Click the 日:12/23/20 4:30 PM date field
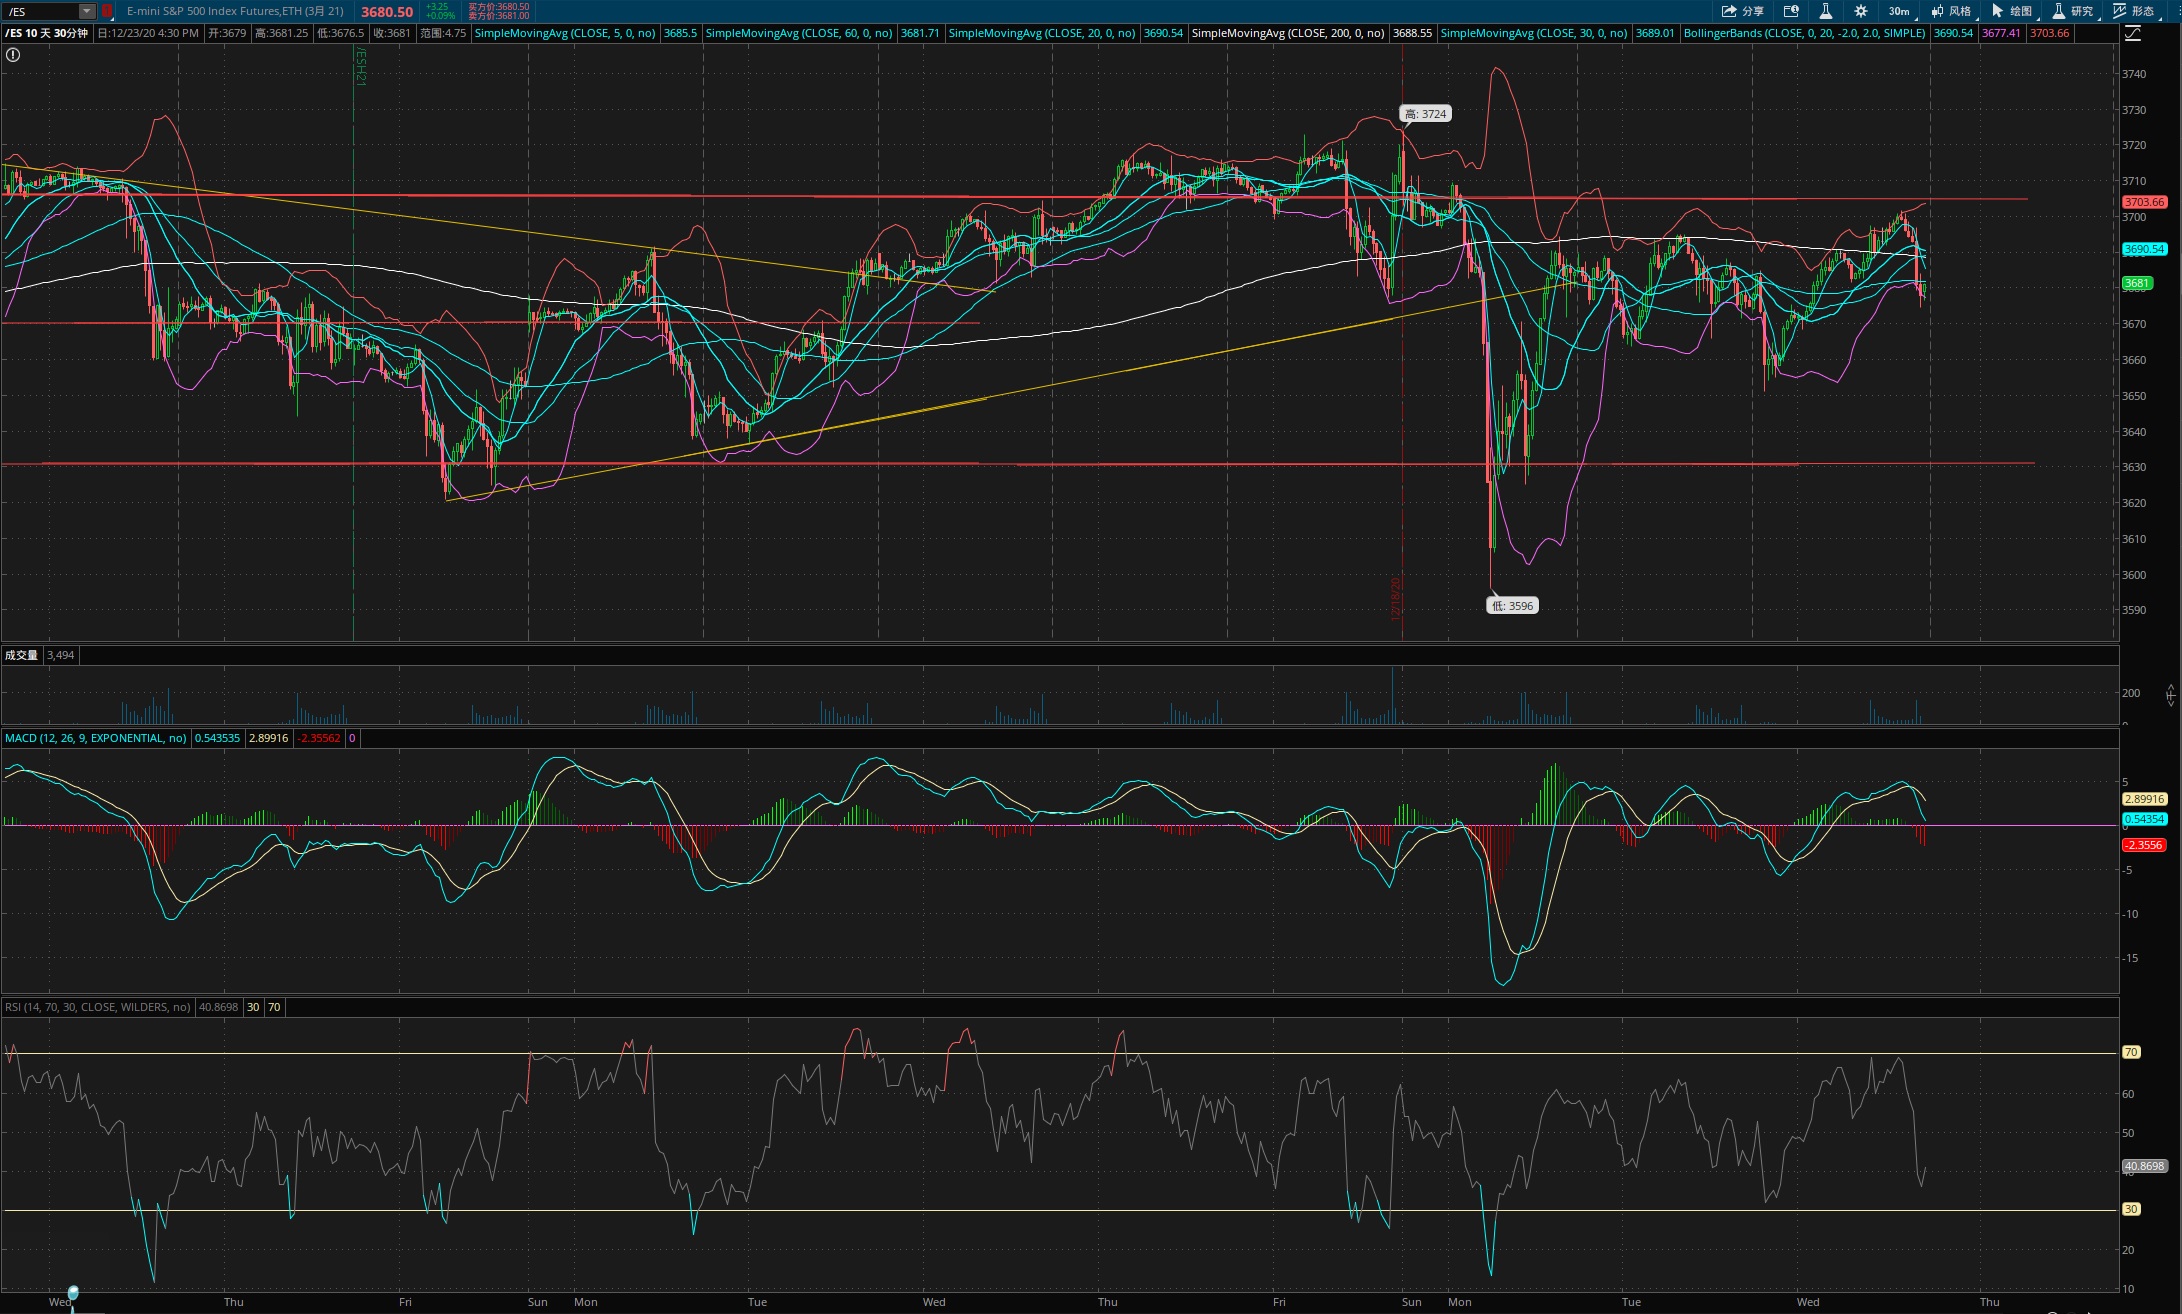 point(148,33)
